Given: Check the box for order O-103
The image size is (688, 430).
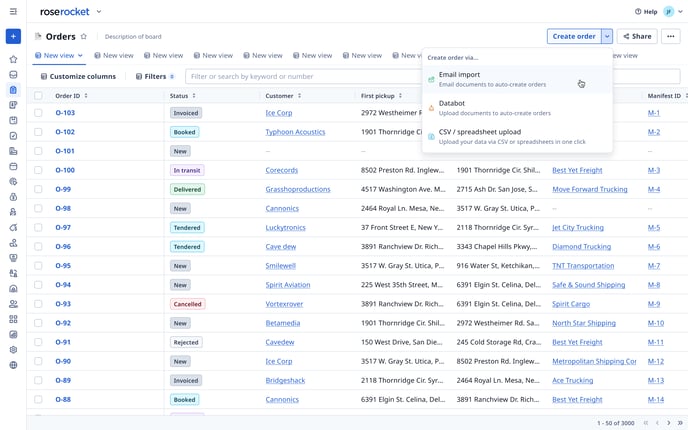Looking at the screenshot, I should pos(38,113).
